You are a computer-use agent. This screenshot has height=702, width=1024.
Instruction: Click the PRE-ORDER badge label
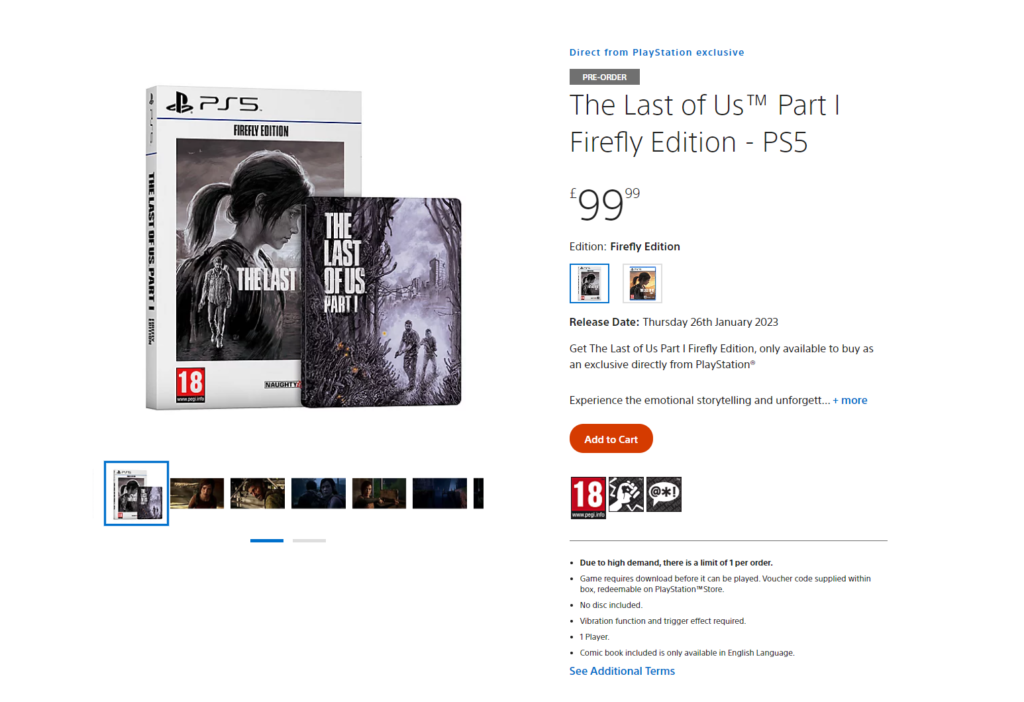coord(604,77)
